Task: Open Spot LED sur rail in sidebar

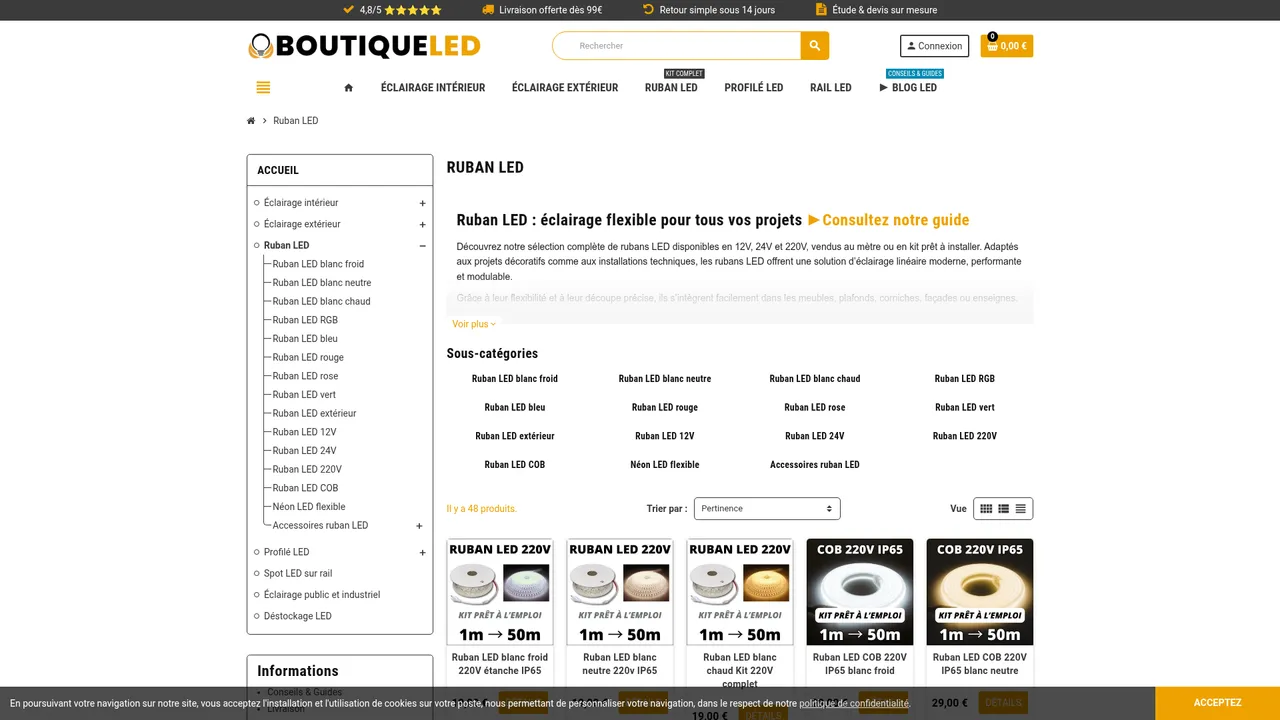Action: [x=298, y=574]
